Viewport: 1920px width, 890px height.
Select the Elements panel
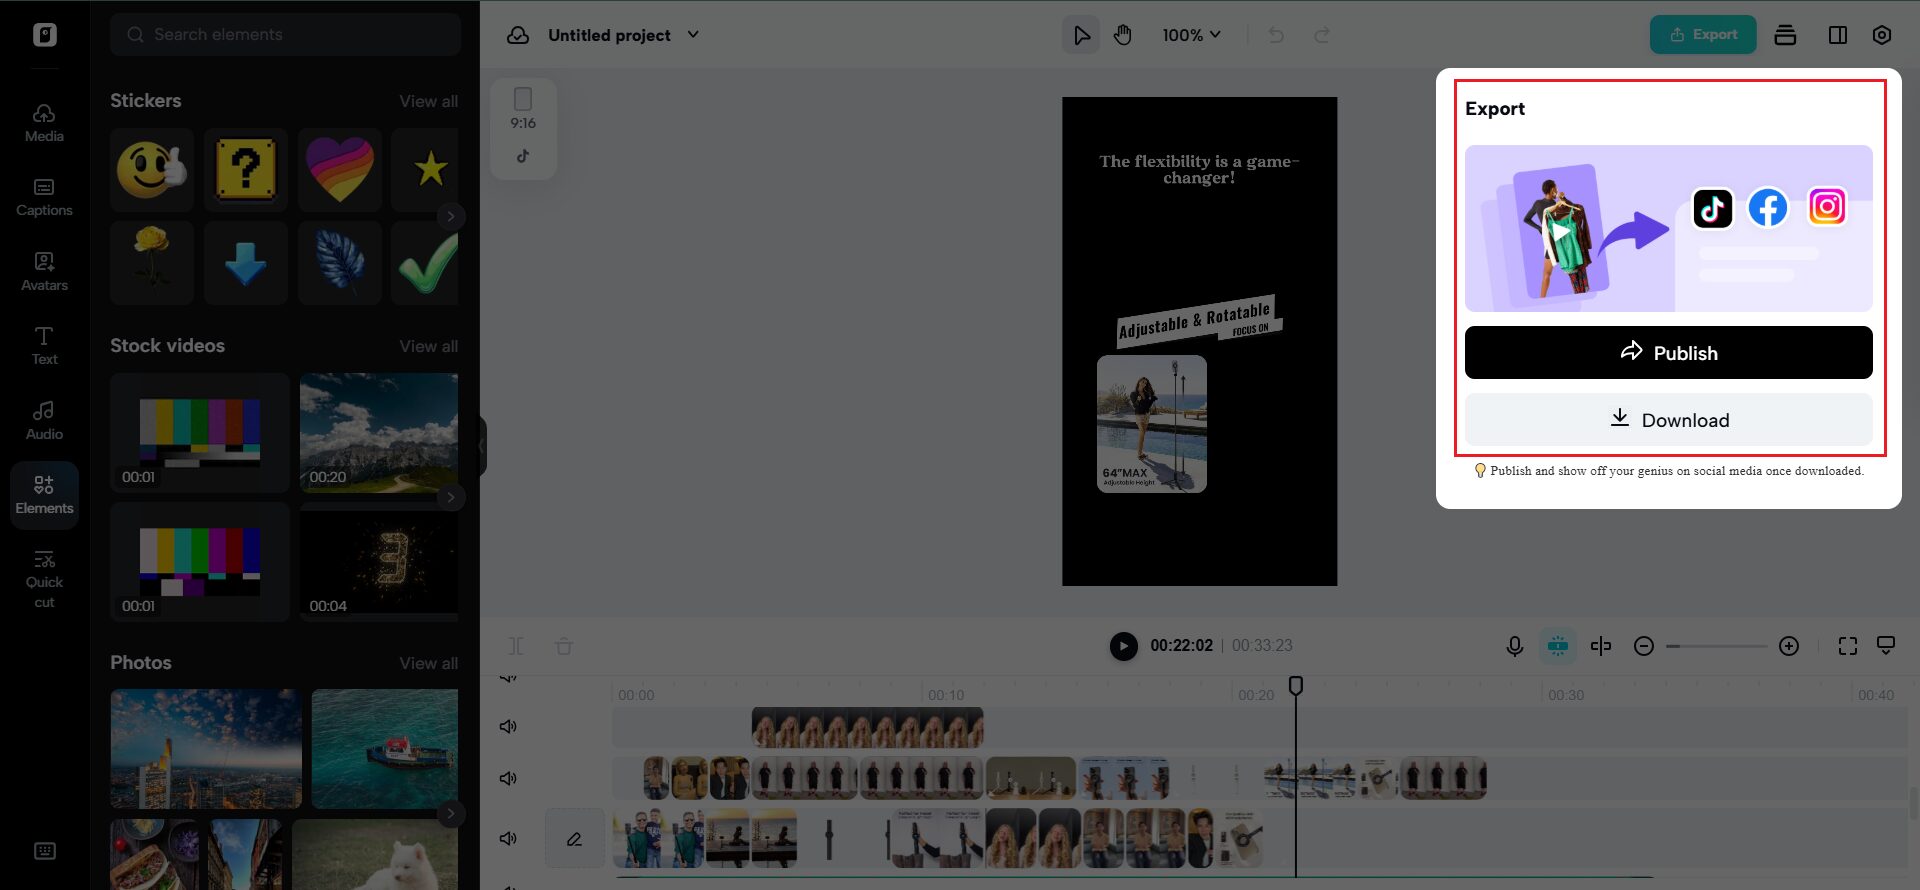44,495
